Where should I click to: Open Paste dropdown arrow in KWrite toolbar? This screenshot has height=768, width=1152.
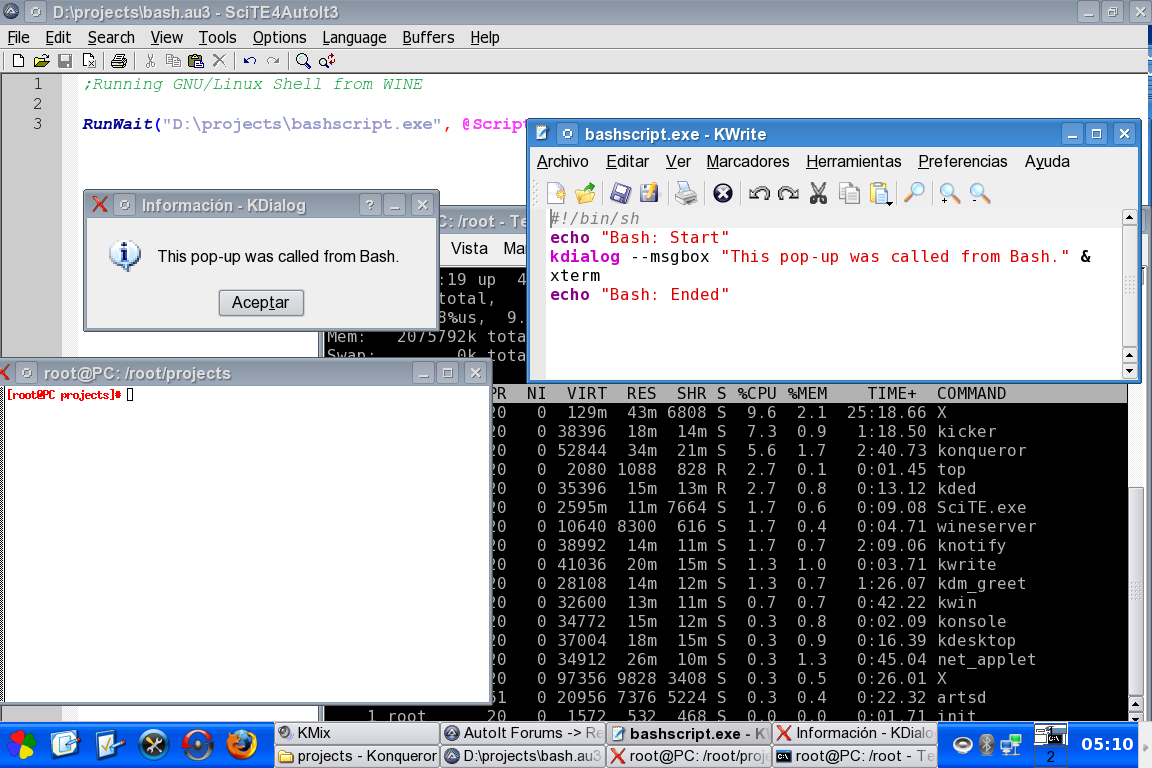890,202
